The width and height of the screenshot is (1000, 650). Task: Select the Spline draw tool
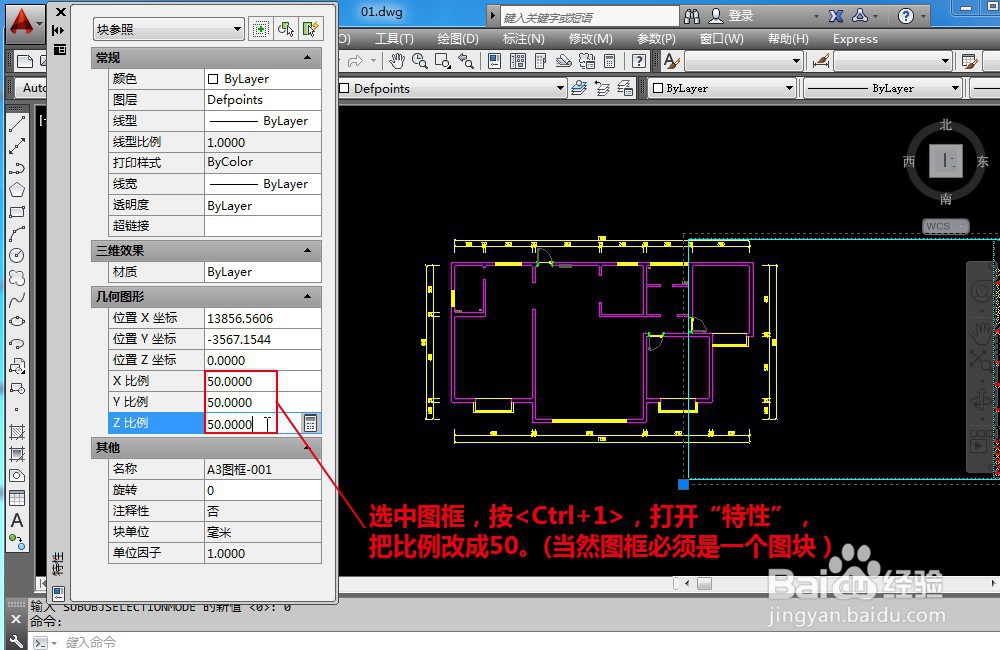(x=17, y=299)
